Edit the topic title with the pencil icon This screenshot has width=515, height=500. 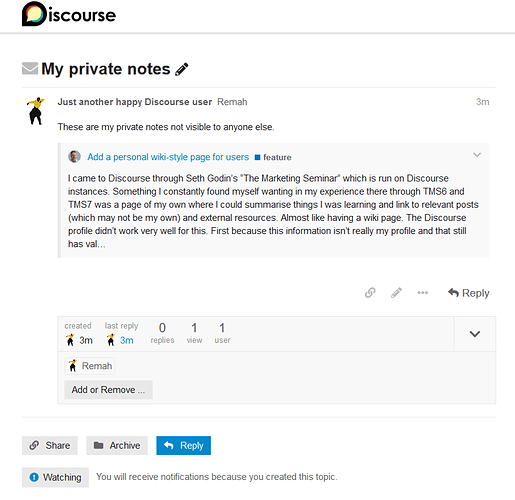[x=182, y=69]
